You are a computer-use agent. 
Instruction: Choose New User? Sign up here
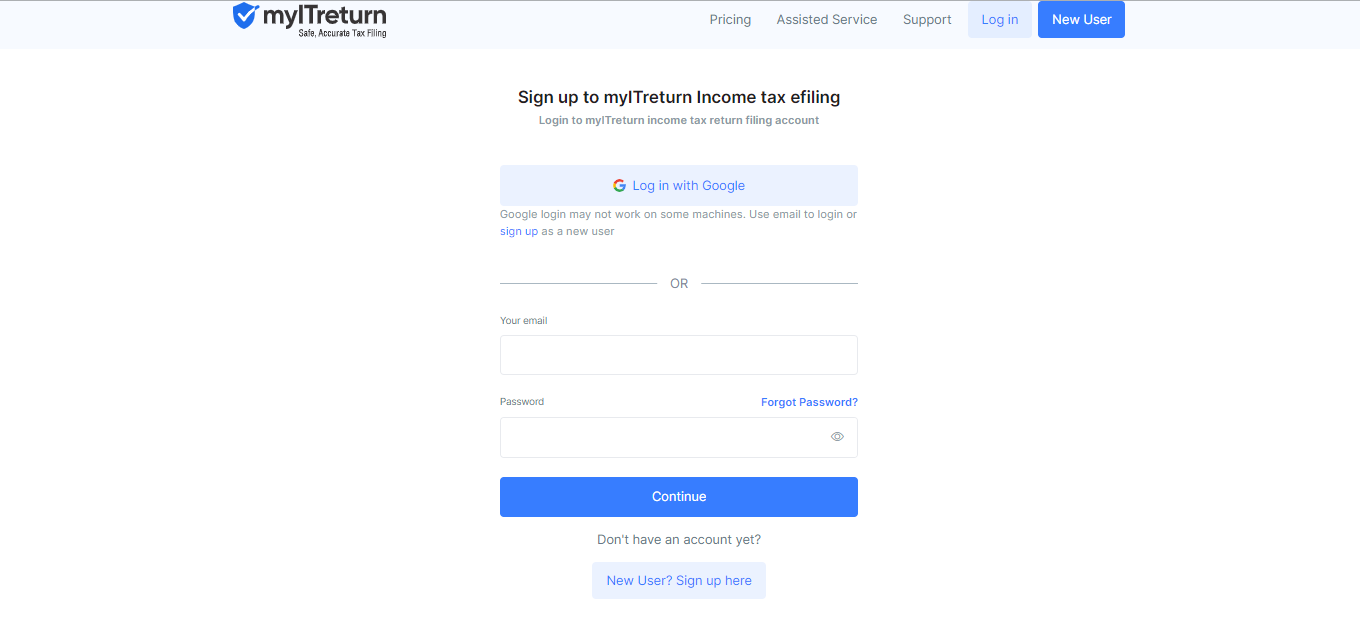[x=679, y=581]
